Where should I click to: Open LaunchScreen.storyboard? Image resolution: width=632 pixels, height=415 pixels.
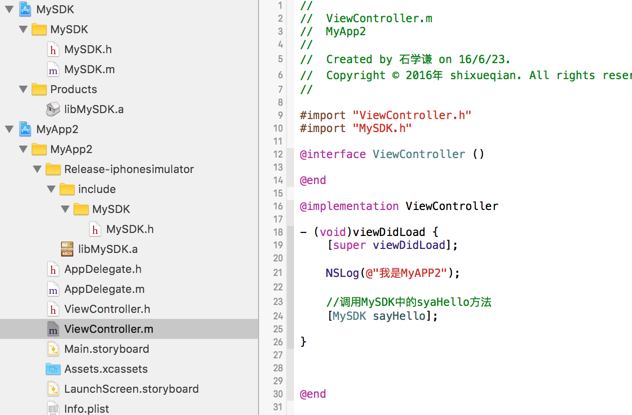tap(131, 389)
